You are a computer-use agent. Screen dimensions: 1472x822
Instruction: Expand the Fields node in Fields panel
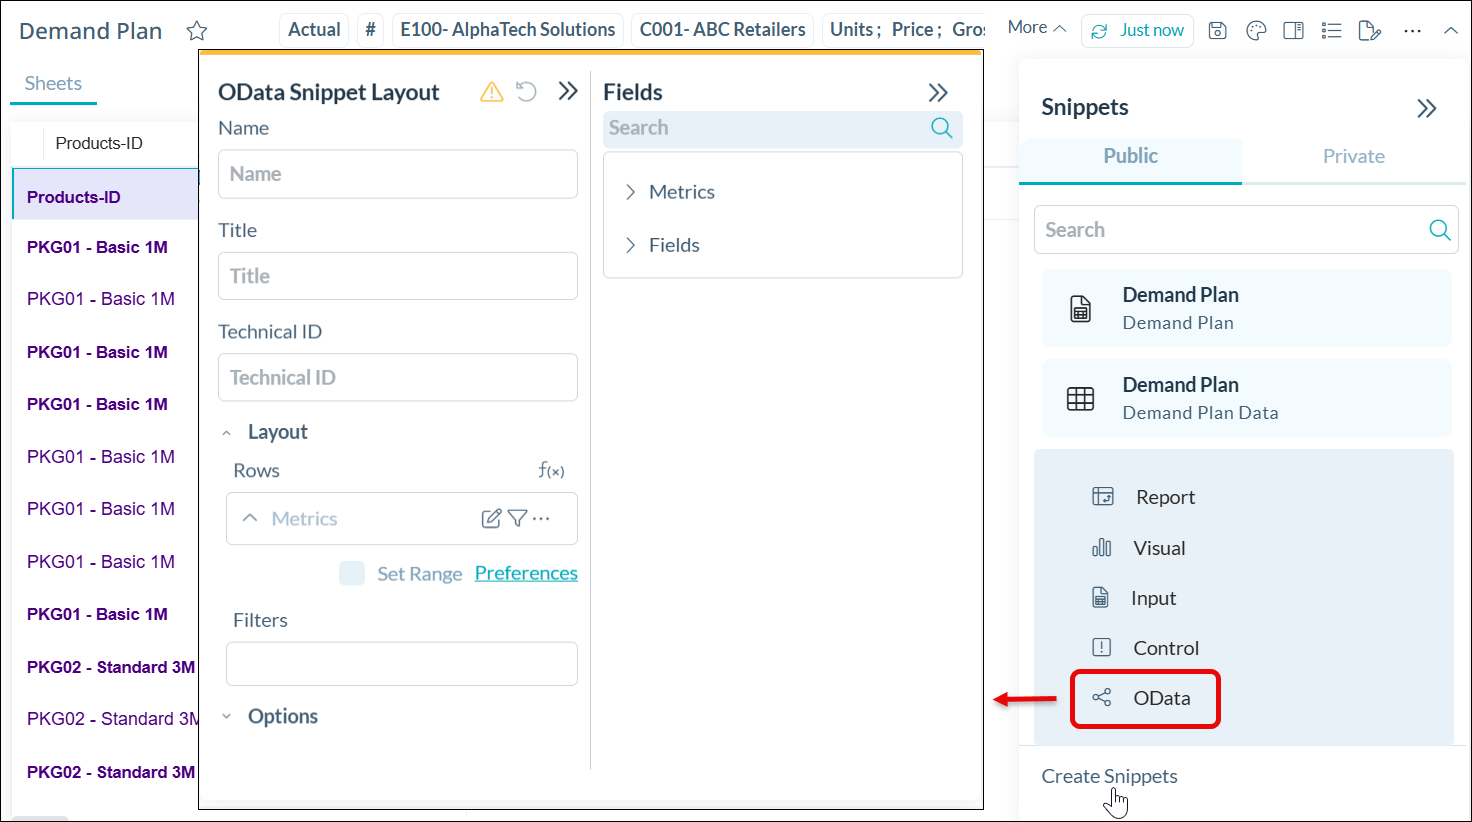631,245
